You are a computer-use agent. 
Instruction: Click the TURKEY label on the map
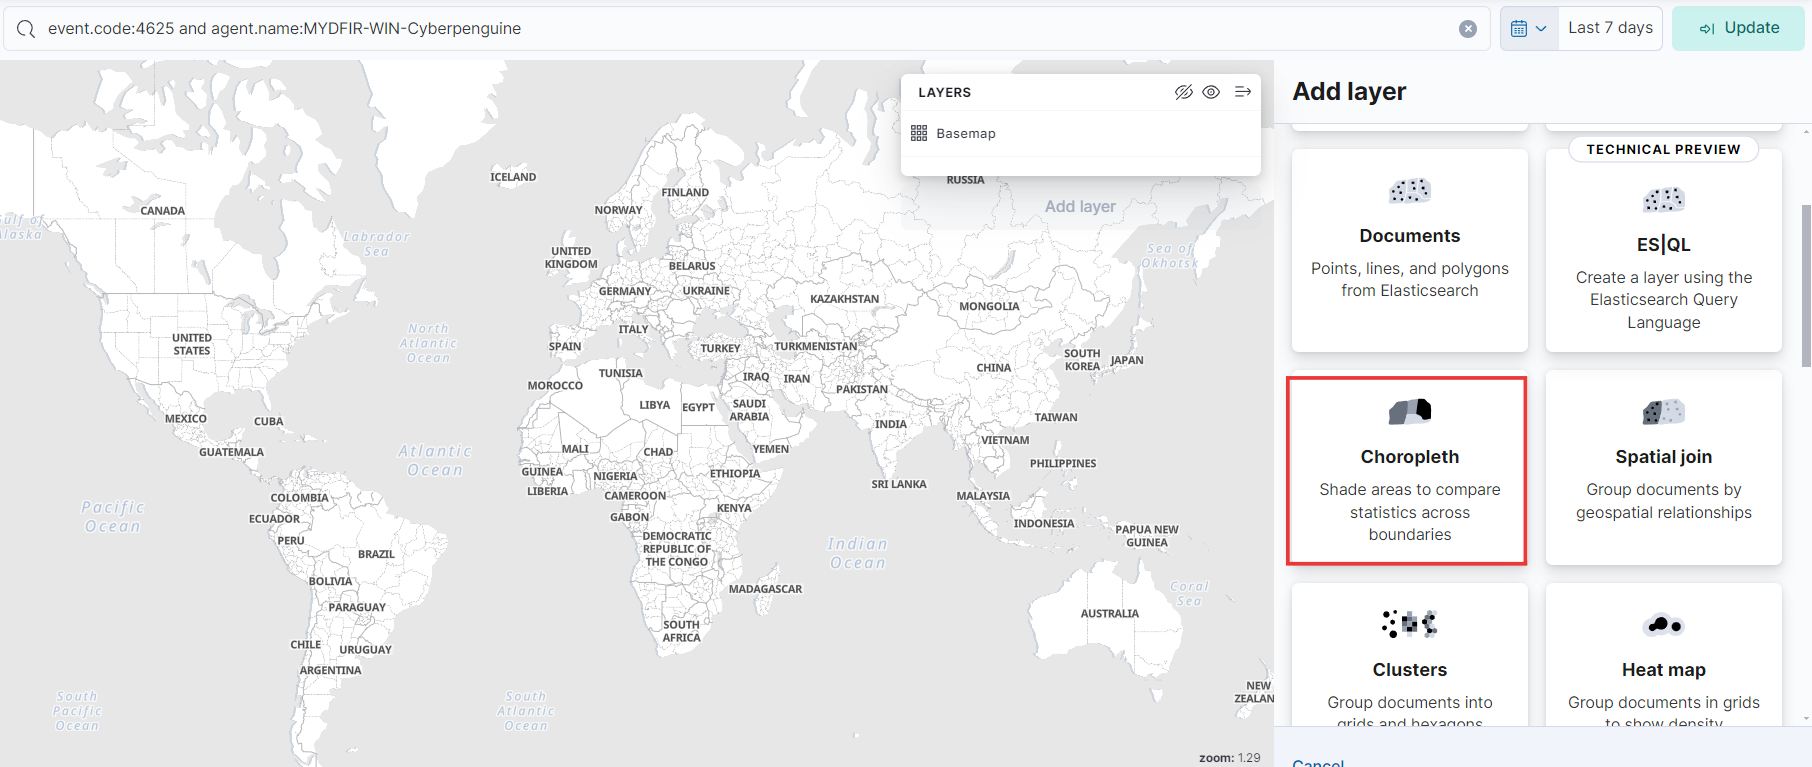720,349
